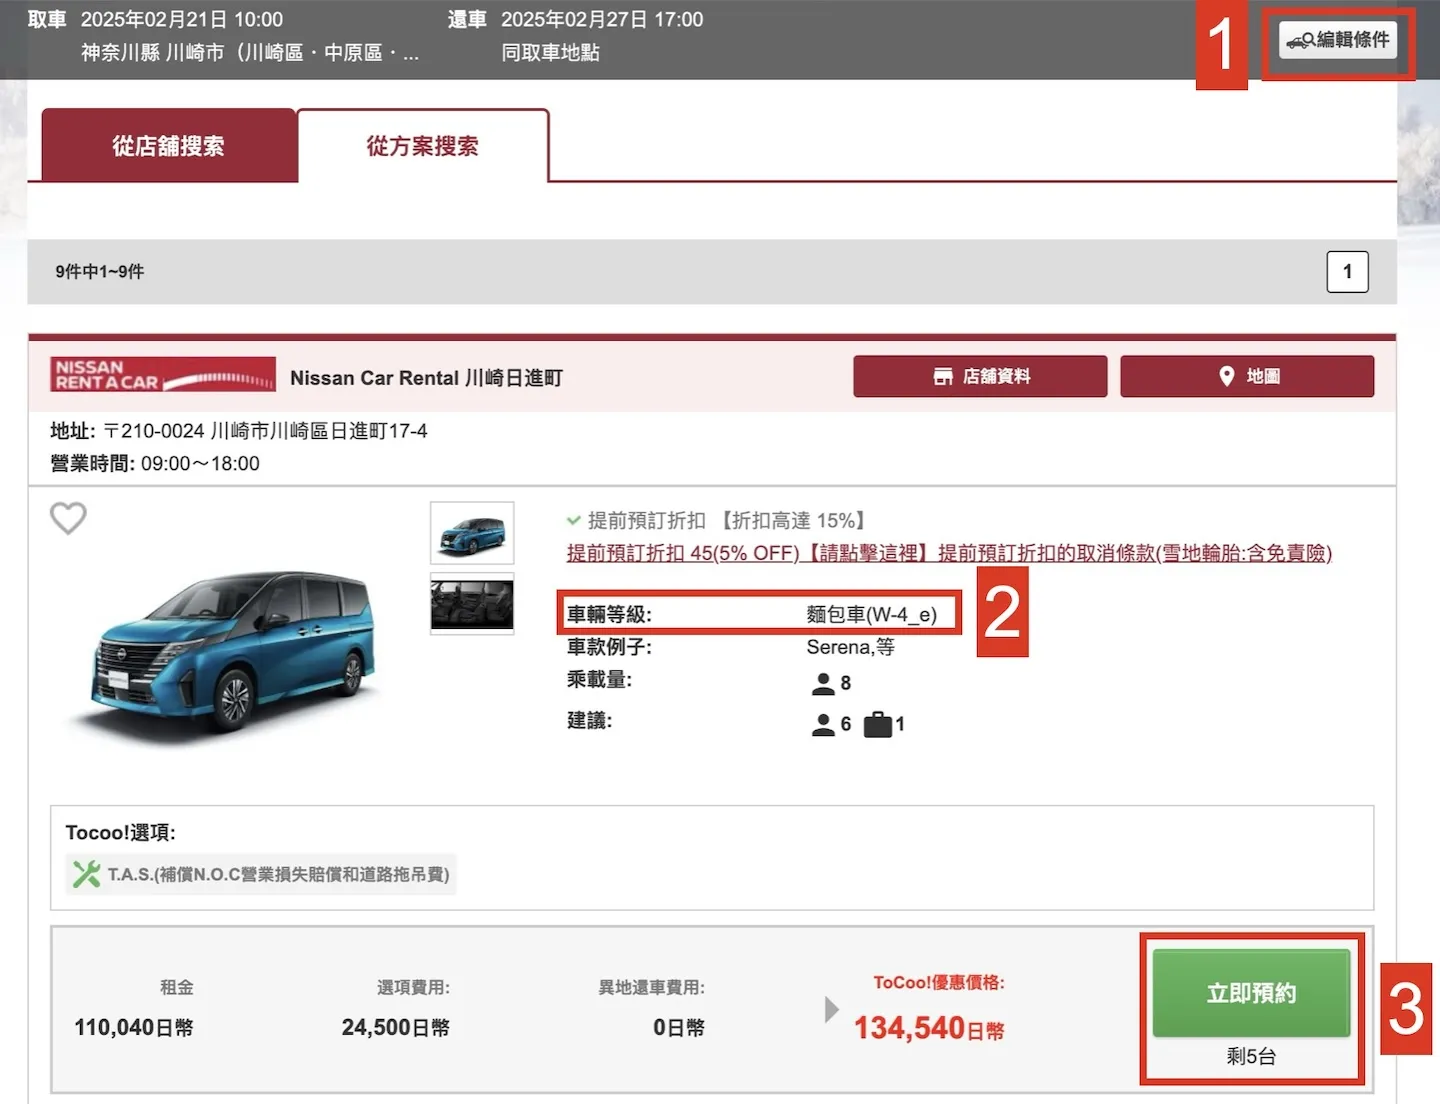Viewport: 1440px width, 1104px height.
Task: Click the return date 2025年02月27日 17:00
Action: click(x=602, y=20)
